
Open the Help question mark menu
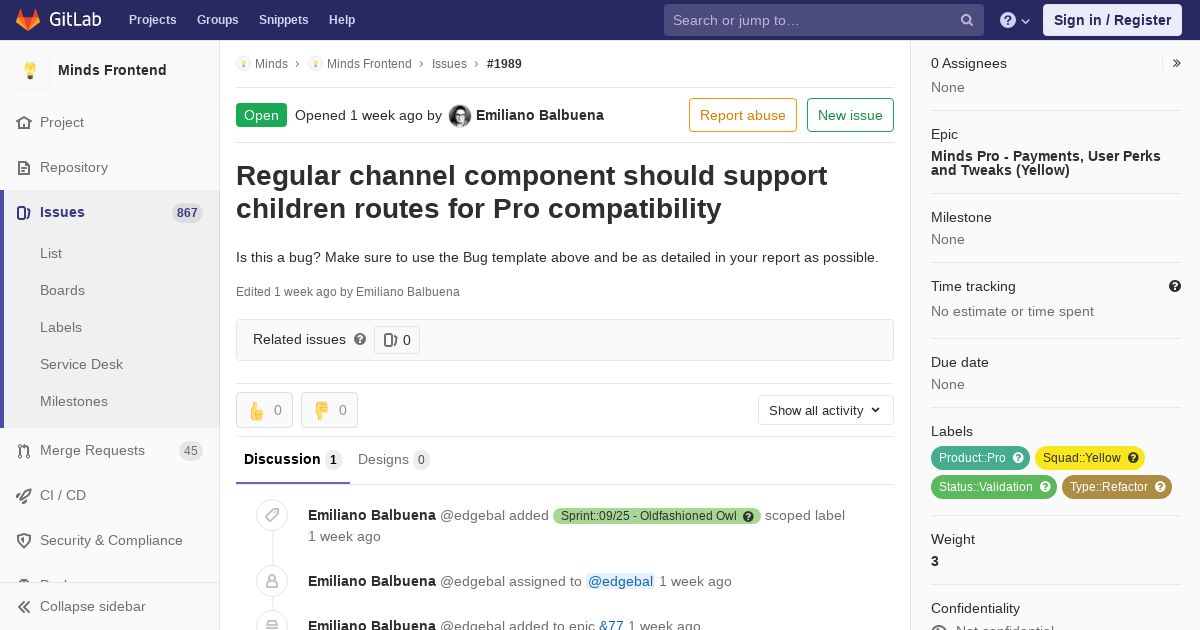[1015, 20]
